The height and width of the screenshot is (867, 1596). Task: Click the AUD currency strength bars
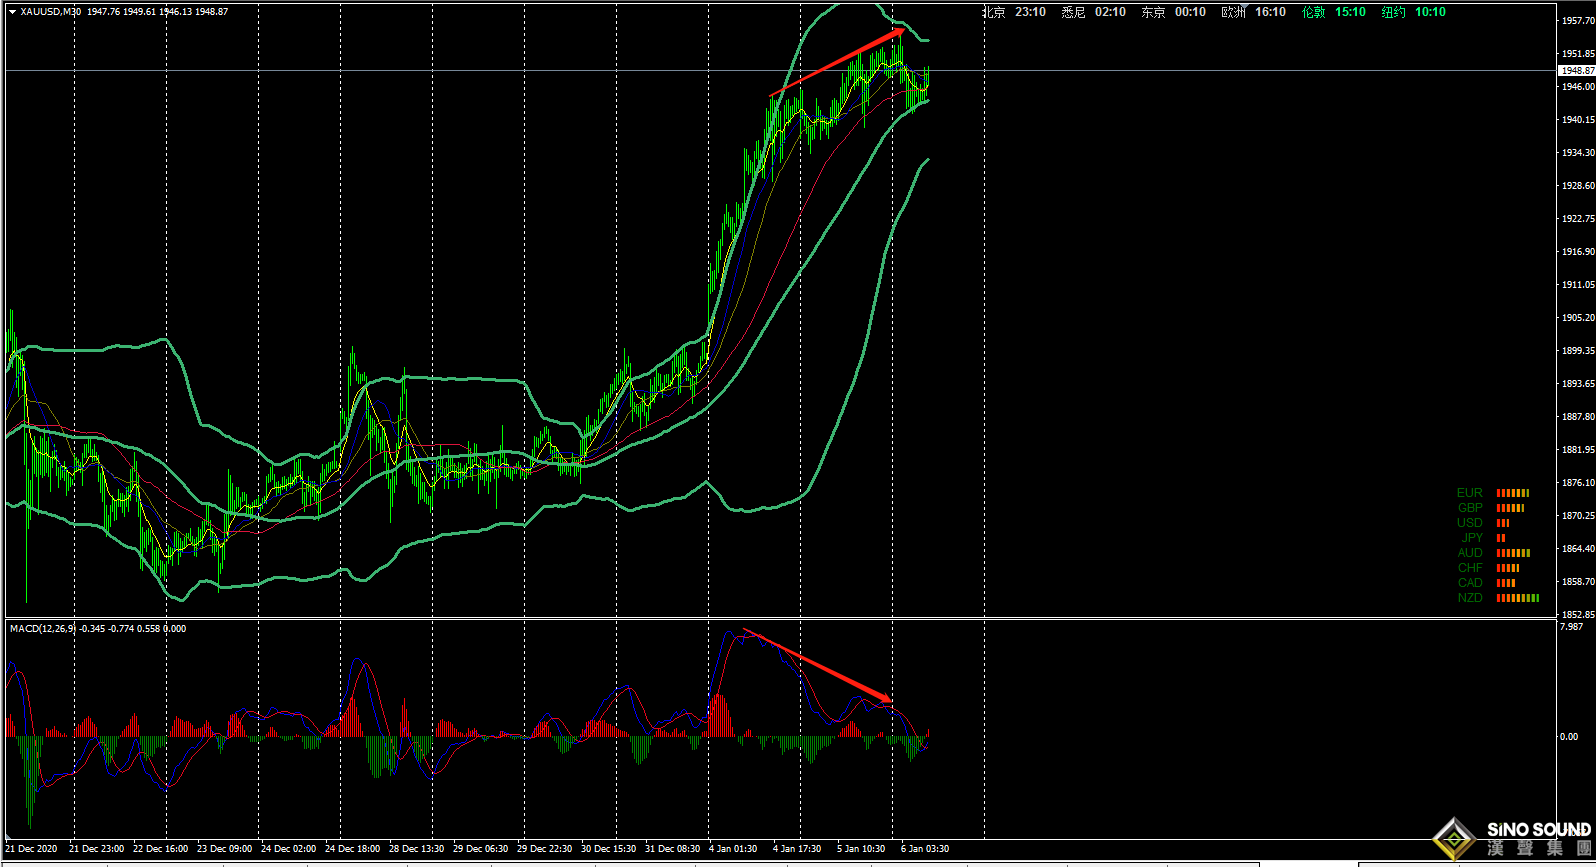coord(1513,553)
